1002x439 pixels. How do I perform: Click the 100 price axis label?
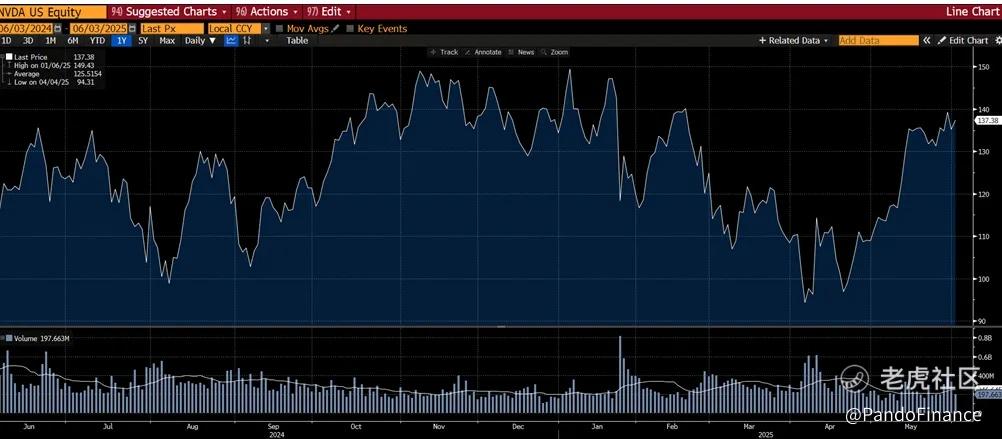(x=985, y=279)
